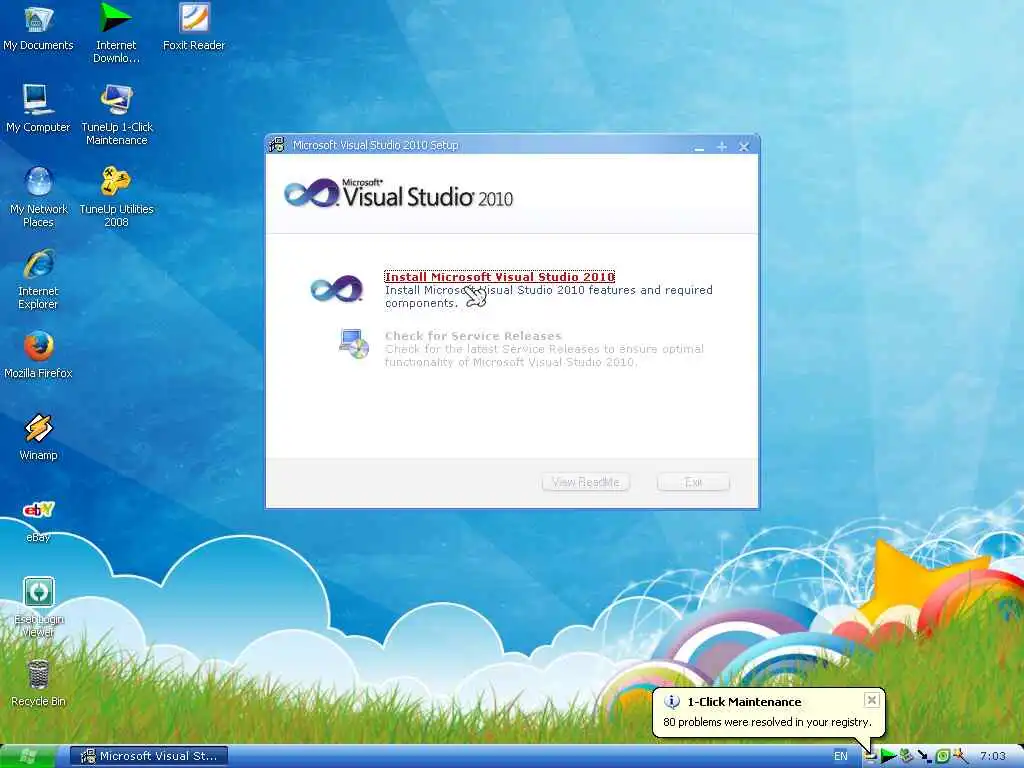Image resolution: width=1024 pixels, height=768 pixels.
Task: Click the eBay desktop shortcut
Action: click(38, 520)
